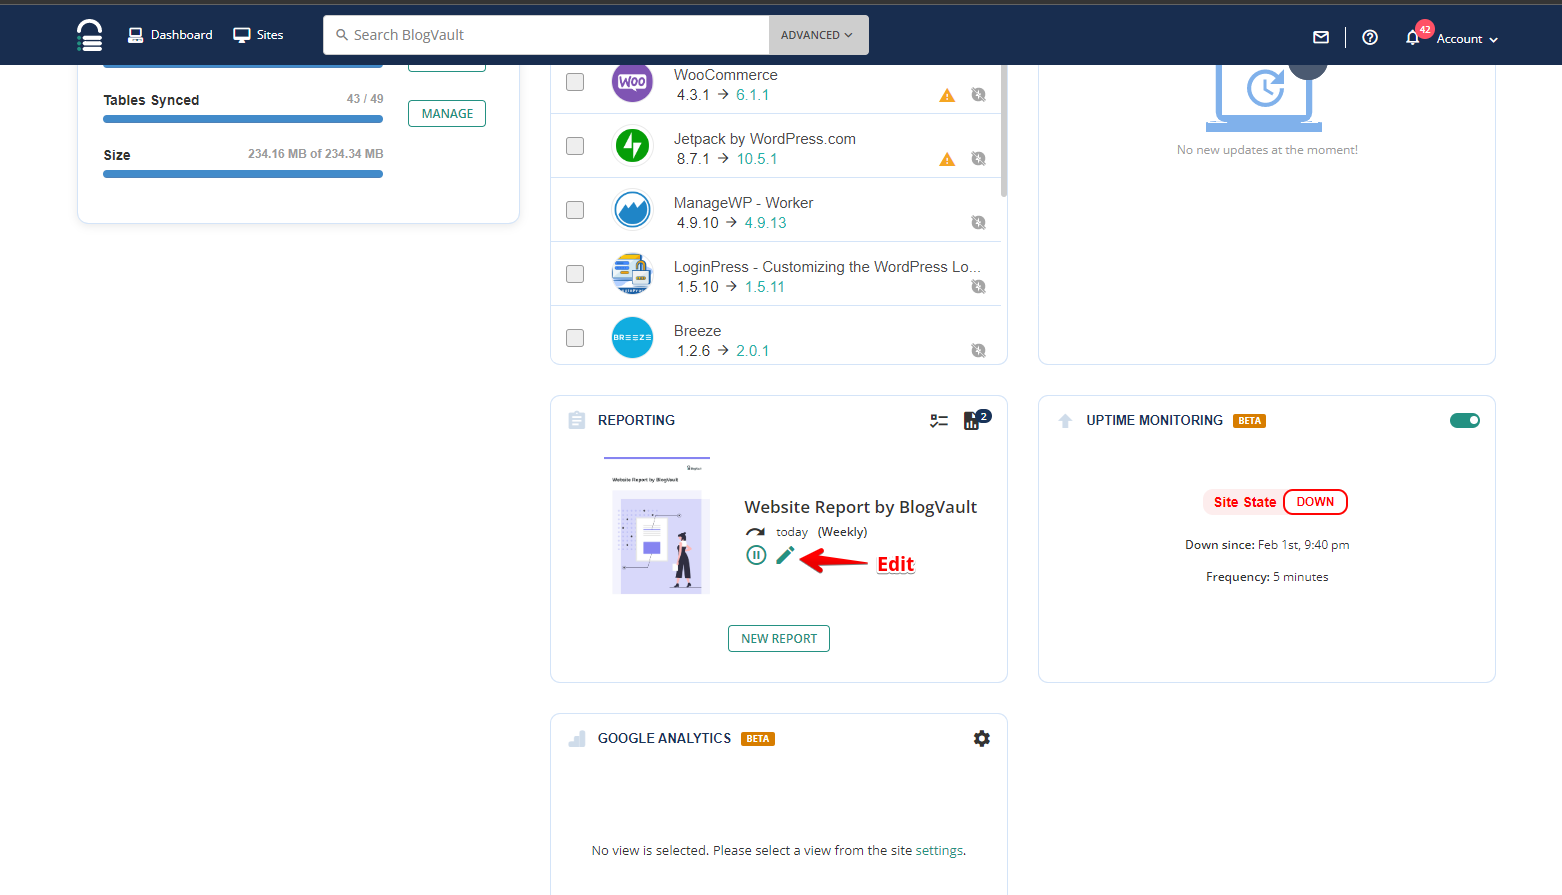The height and width of the screenshot is (895, 1562).
Task: Open the mail envelope icon
Action: 1321,37
